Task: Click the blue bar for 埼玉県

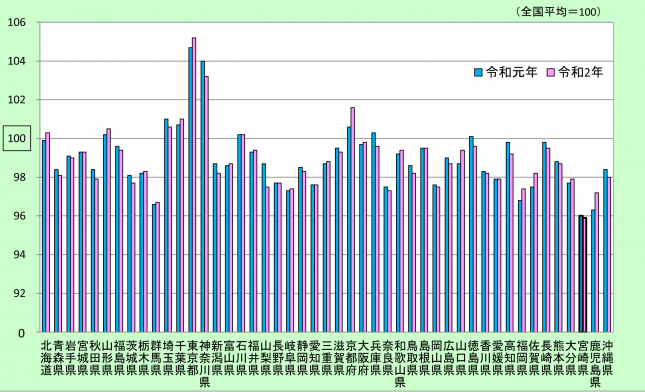Action: pyautogui.click(x=166, y=225)
